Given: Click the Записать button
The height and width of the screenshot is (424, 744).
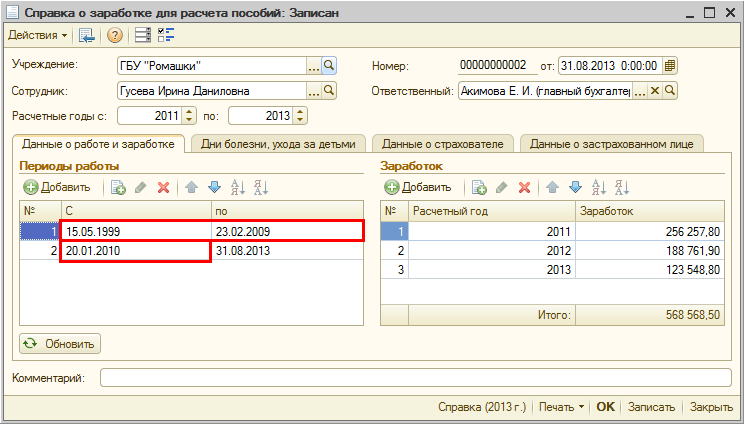Looking at the screenshot, I should tap(651, 407).
